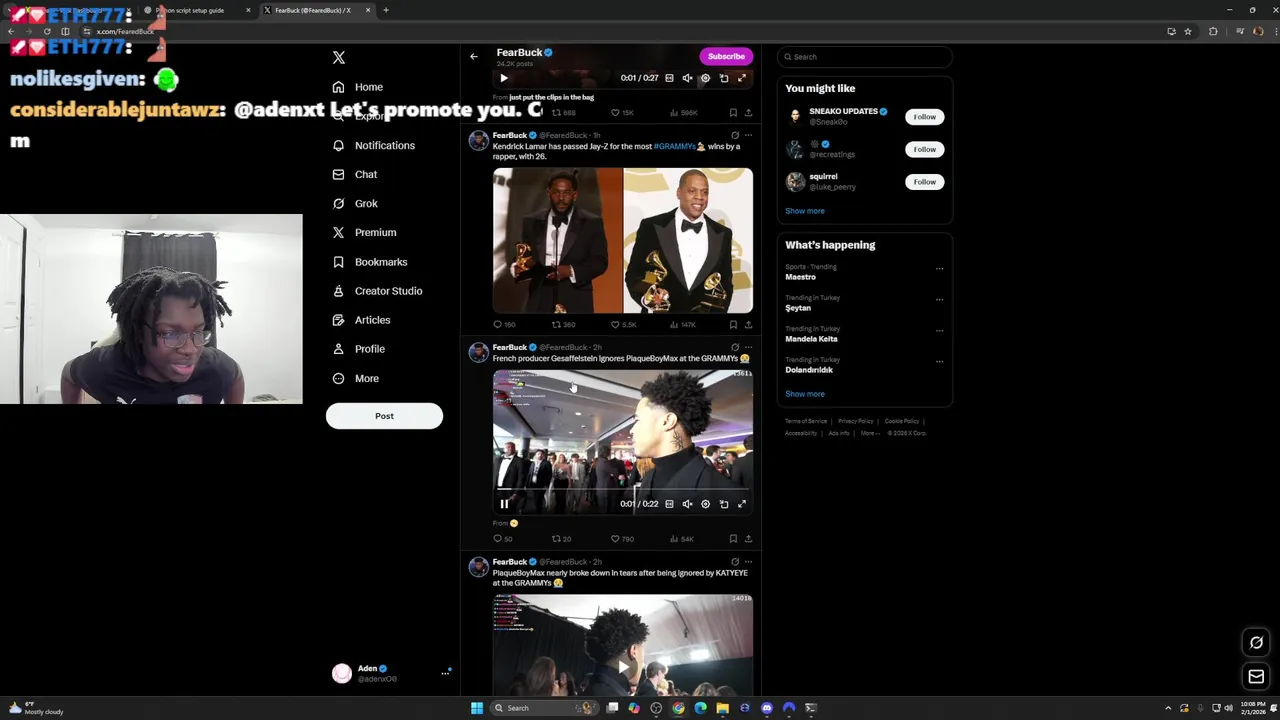Viewport: 1280px width, 720px height.
Task: Seek on the 0:22 video progress bar
Action: click(623, 490)
